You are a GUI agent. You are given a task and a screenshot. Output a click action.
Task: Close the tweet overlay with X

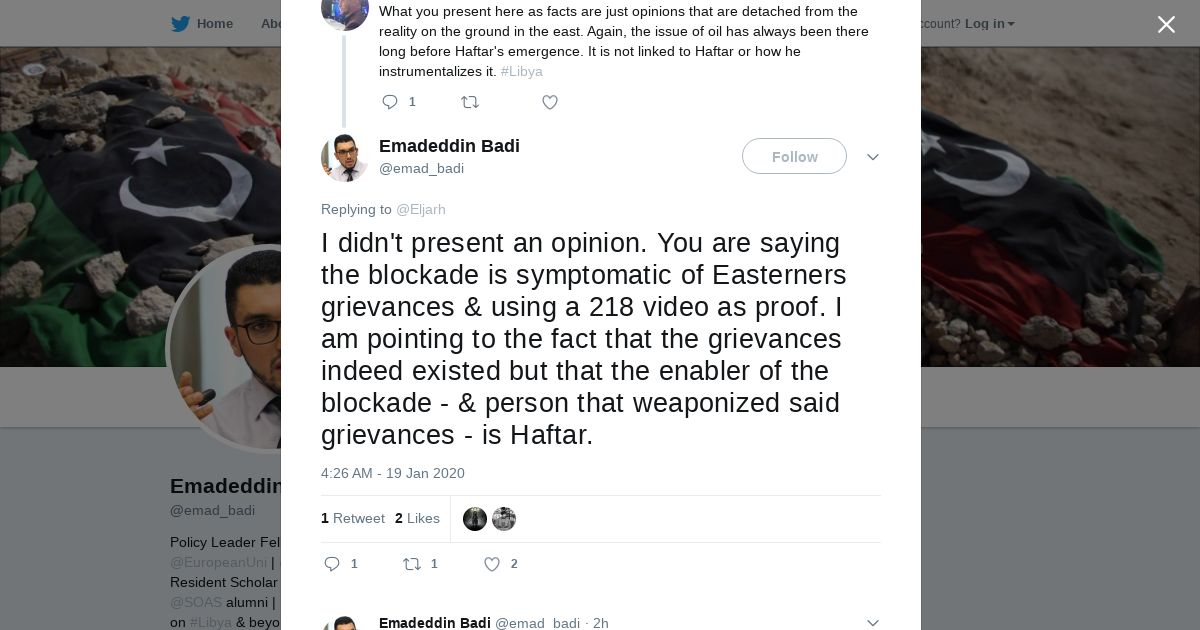pyautogui.click(x=1166, y=25)
